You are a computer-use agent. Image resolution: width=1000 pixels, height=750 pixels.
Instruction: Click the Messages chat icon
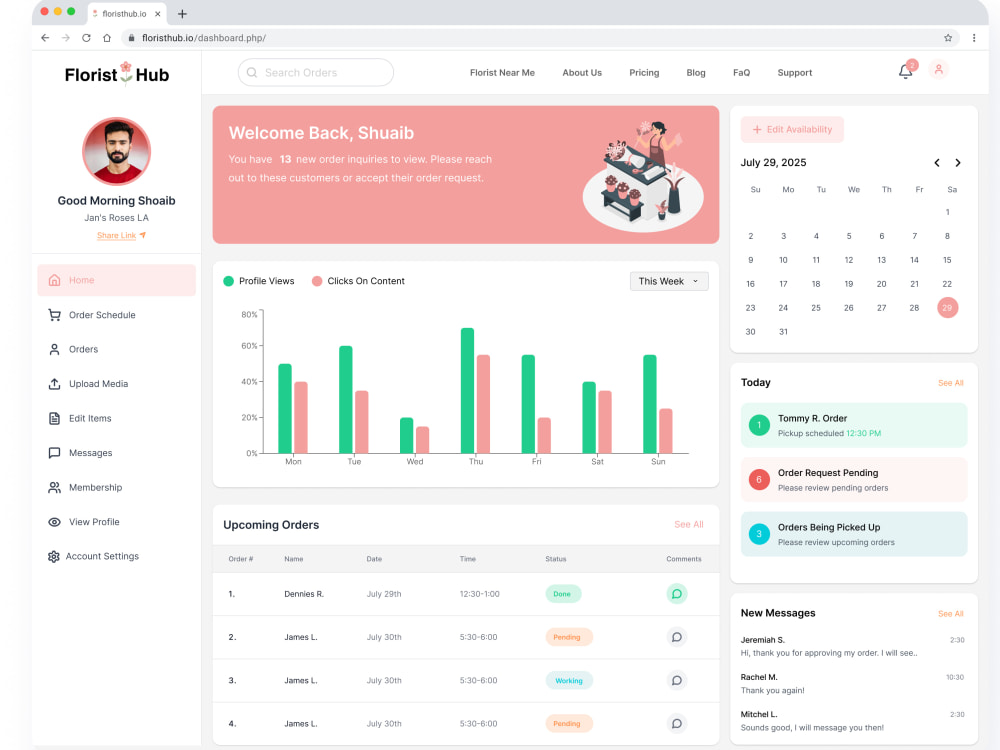54,453
